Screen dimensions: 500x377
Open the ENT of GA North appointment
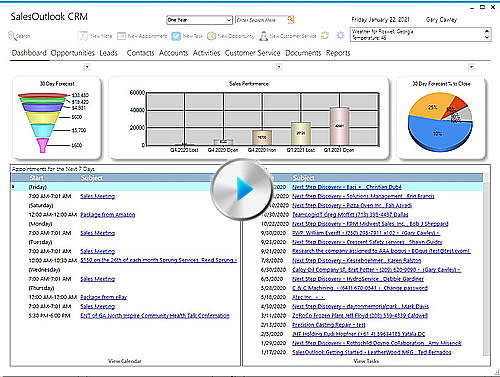pos(155,315)
